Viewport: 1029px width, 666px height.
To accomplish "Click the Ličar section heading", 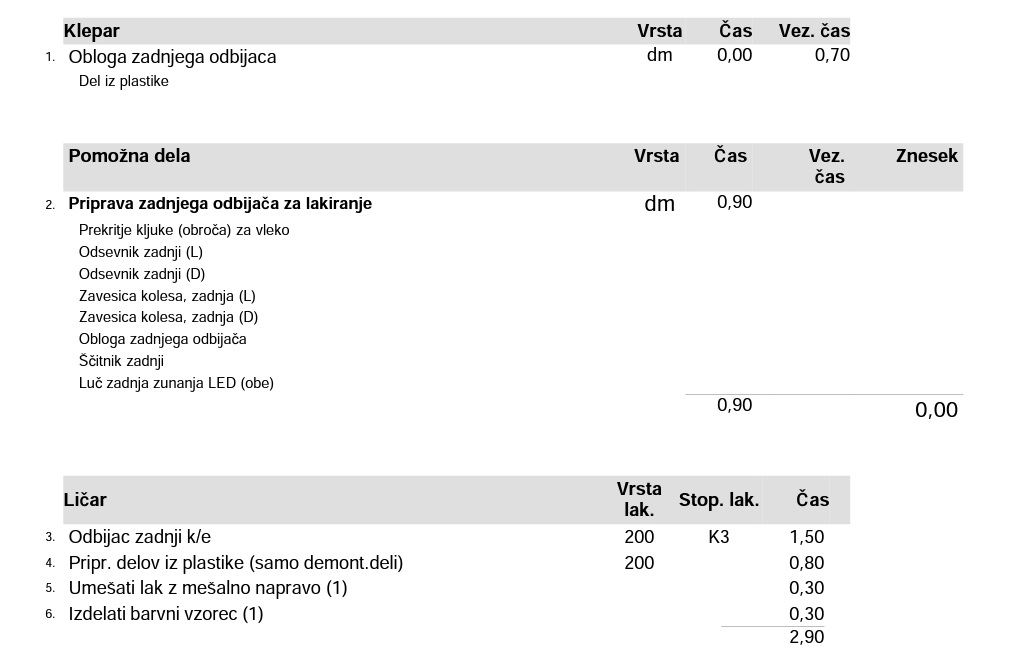I will pos(87,500).
